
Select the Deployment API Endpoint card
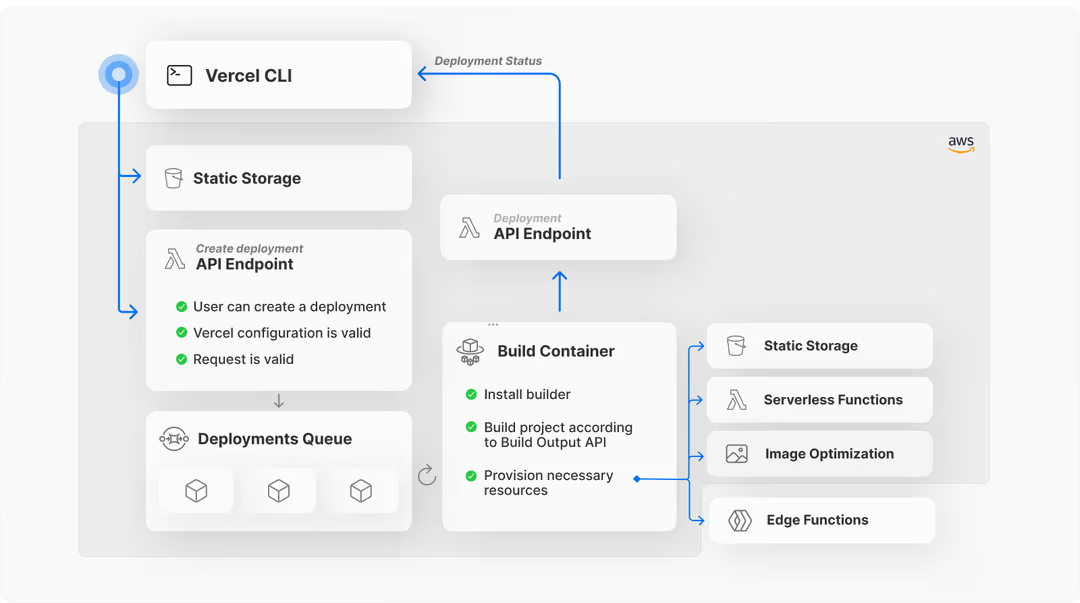coord(558,227)
